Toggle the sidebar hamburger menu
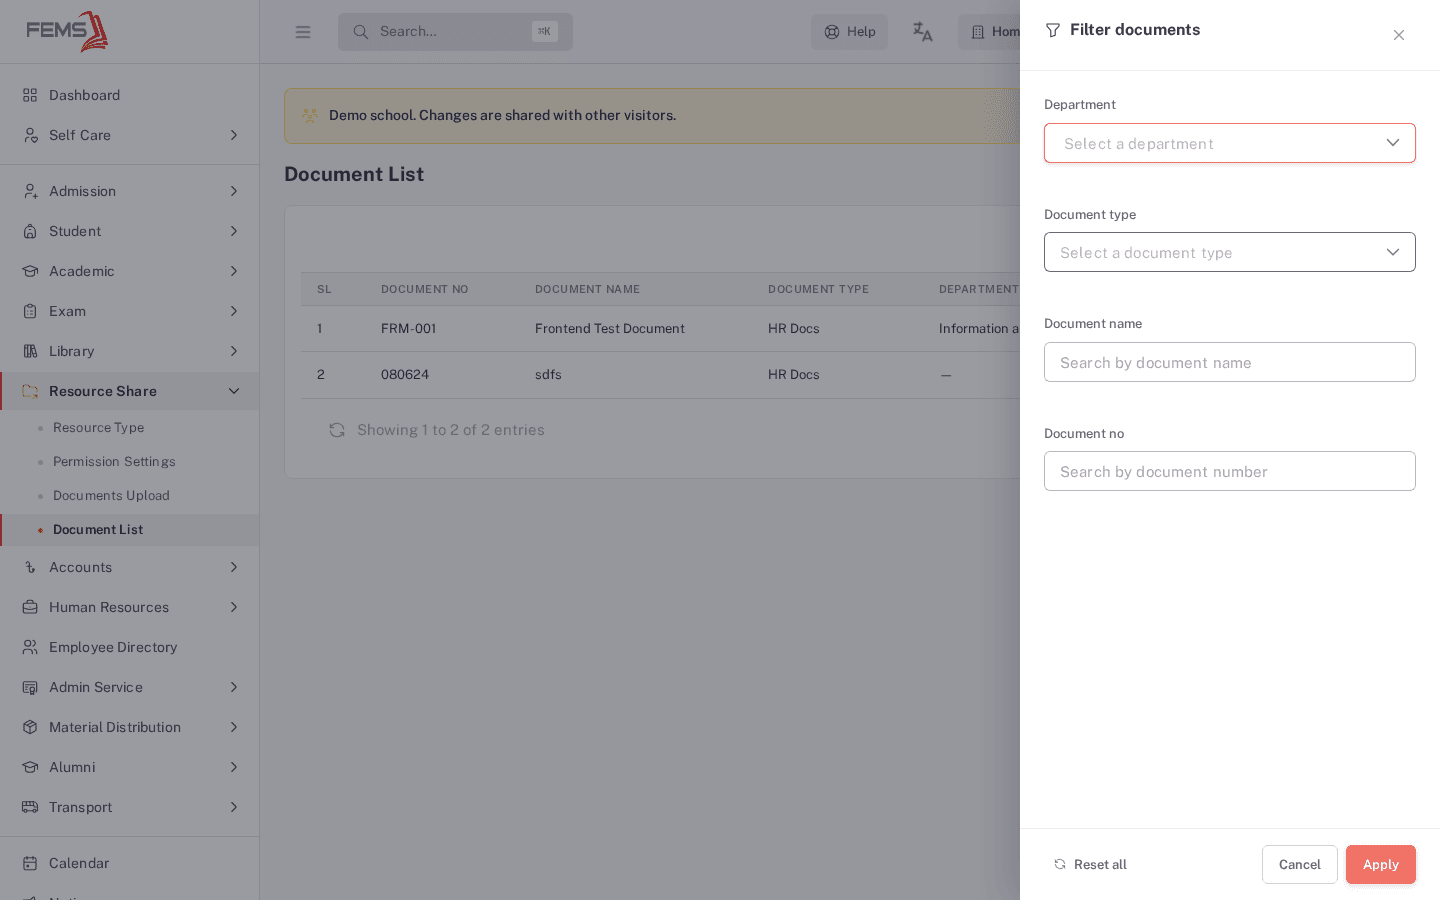Image resolution: width=1440 pixels, height=900 pixels. (x=303, y=32)
